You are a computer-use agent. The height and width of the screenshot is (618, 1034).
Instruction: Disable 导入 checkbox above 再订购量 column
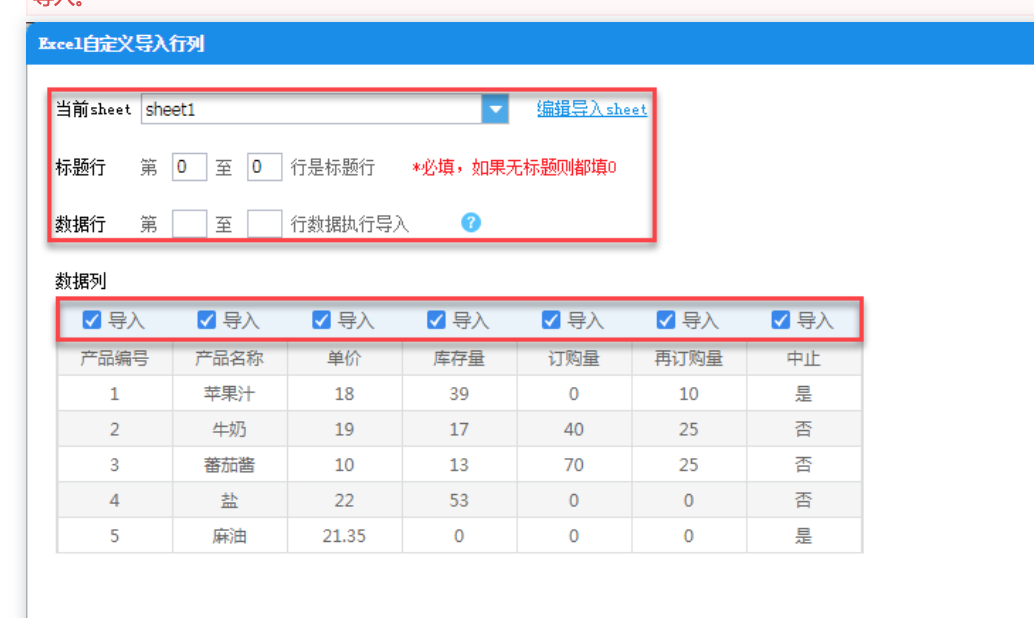[665, 320]
